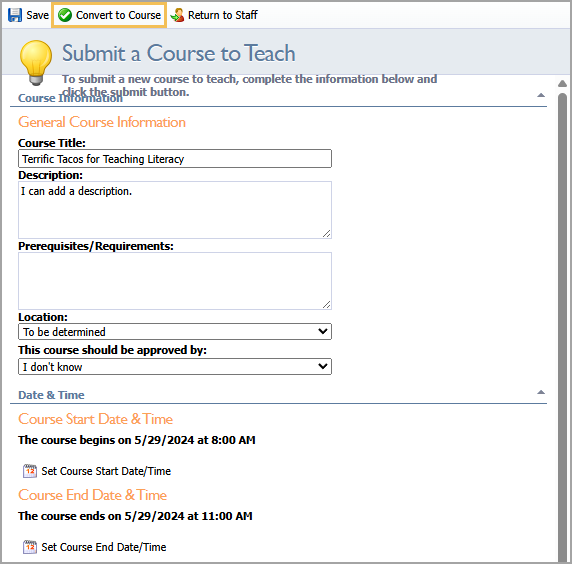Viewport: 572px width, 564px height.
Task: Click into the Prerequisites/Requirements text area
Action: (175, 281)
